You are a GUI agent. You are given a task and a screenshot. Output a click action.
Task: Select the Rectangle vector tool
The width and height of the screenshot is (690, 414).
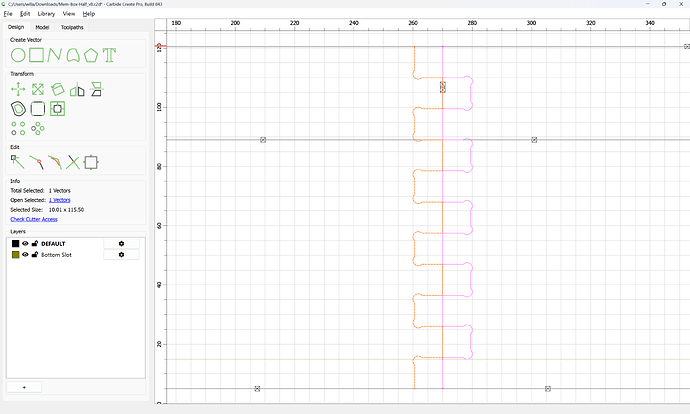pyautogui.click(x=37, y=55)
